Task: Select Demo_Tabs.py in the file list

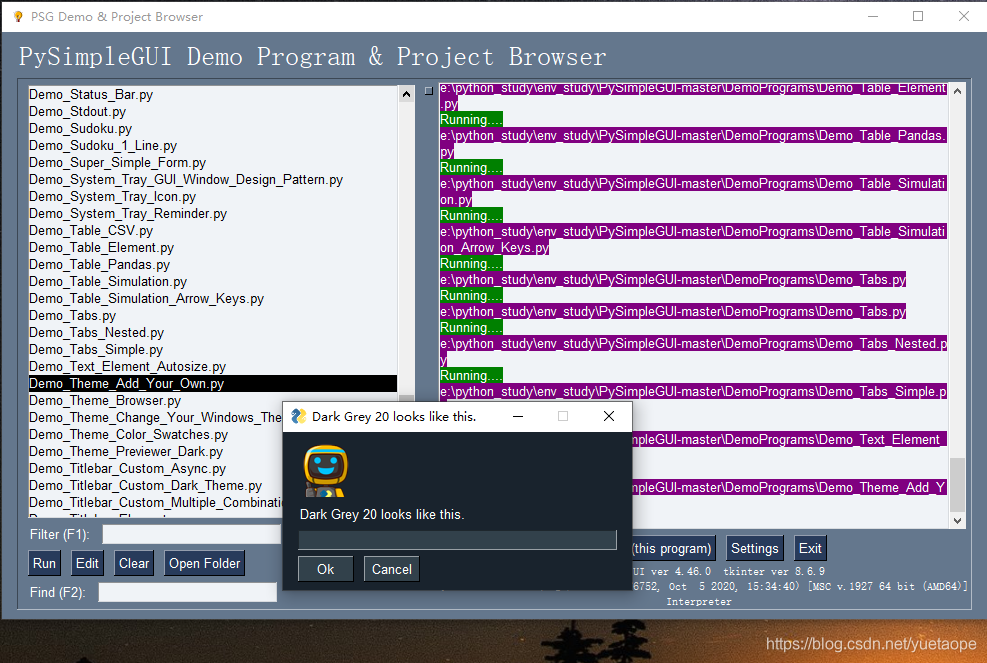Action: (x=213, y=315)
